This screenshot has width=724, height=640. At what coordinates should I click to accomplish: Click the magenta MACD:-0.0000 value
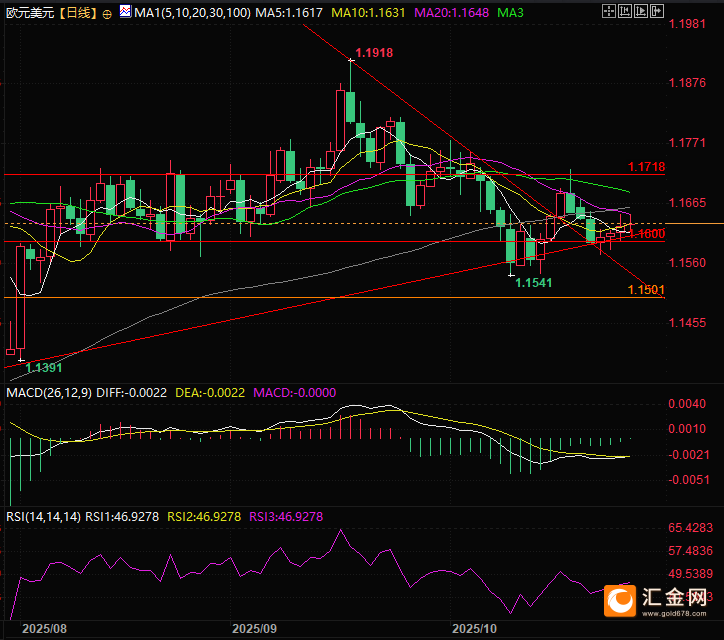pos(295,393)
